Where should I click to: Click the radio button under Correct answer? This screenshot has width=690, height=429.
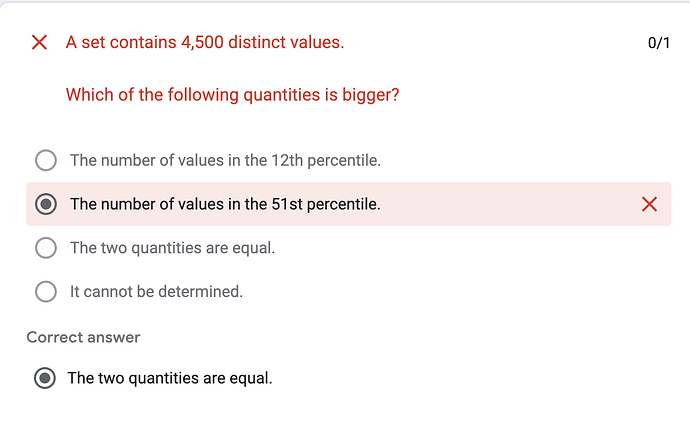point(44,378)
